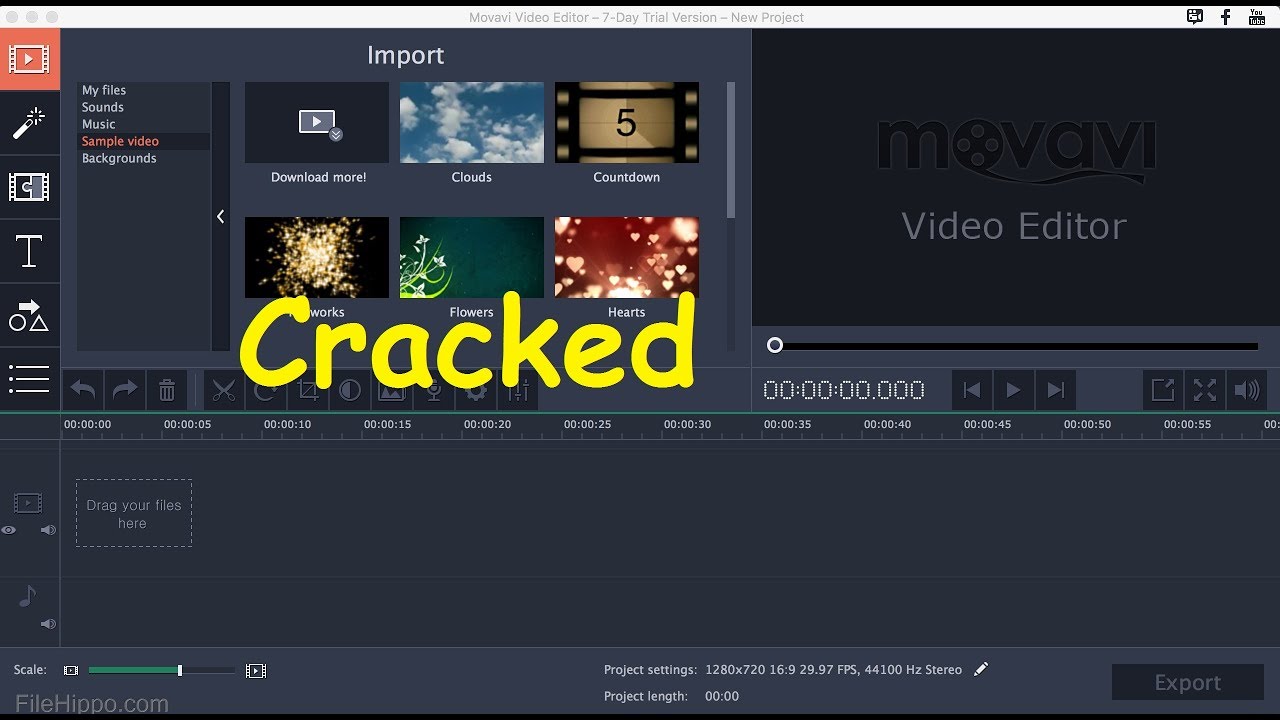Screen dimensions: 1280x720
Task: Click the preview seek bar handle
Action: pos(775,345)
